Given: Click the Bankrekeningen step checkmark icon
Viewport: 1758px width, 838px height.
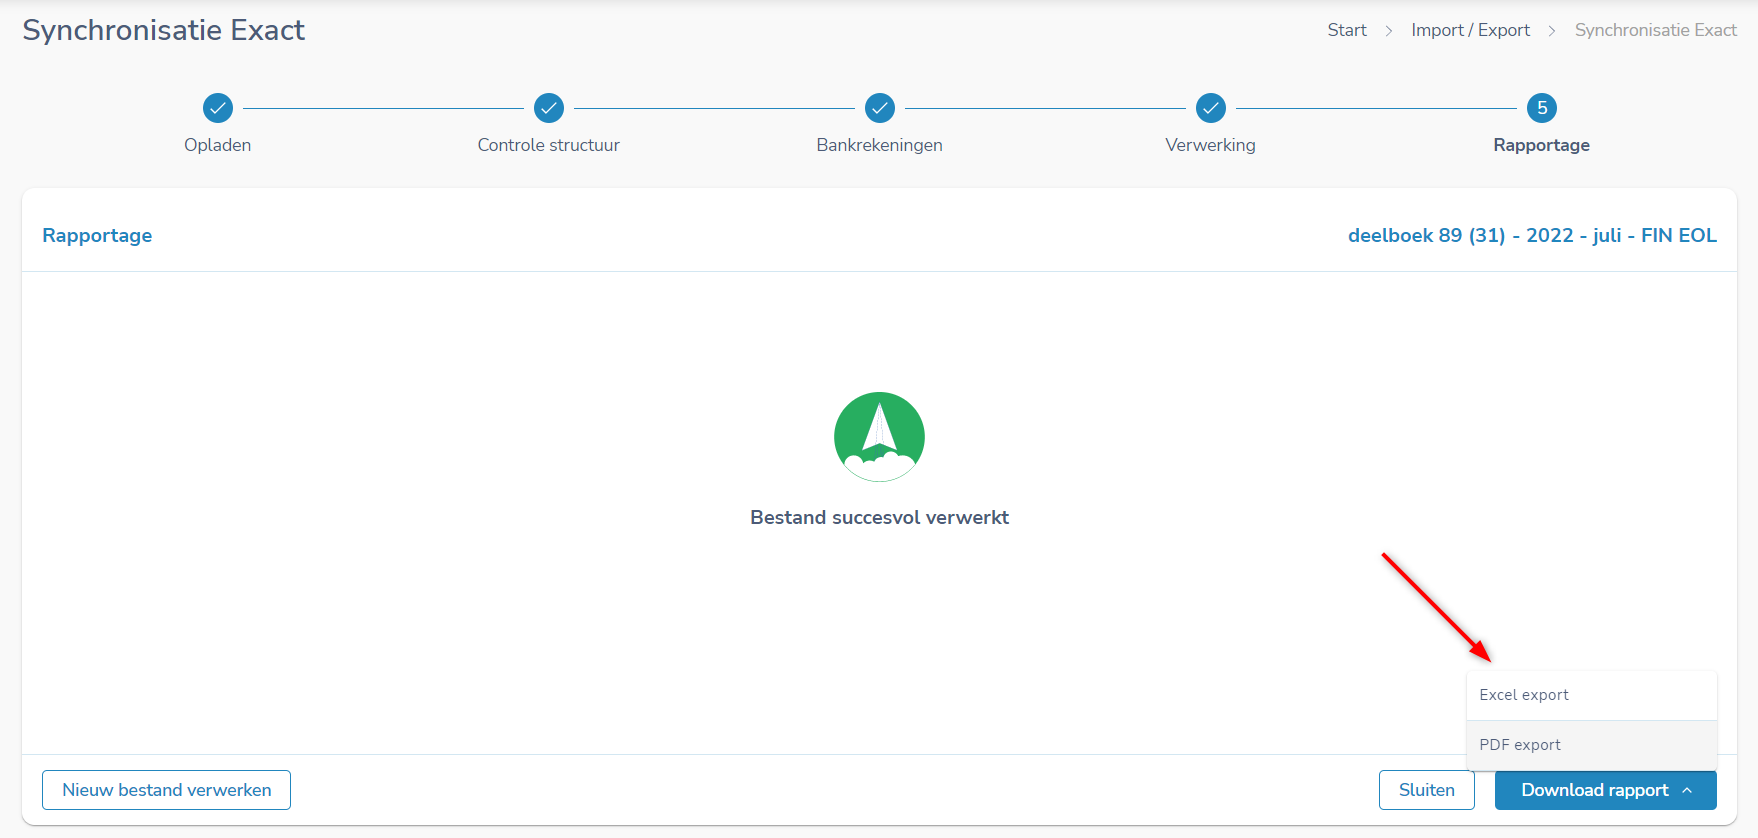Looking at the screenshot, I should 880,108.
